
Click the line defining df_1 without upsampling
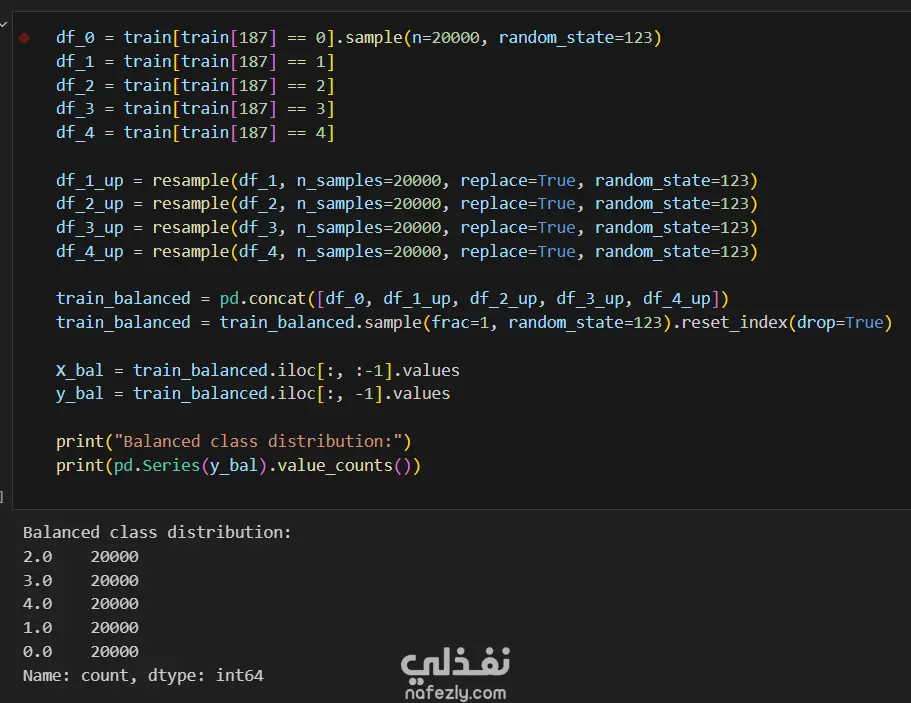[195, 61]
